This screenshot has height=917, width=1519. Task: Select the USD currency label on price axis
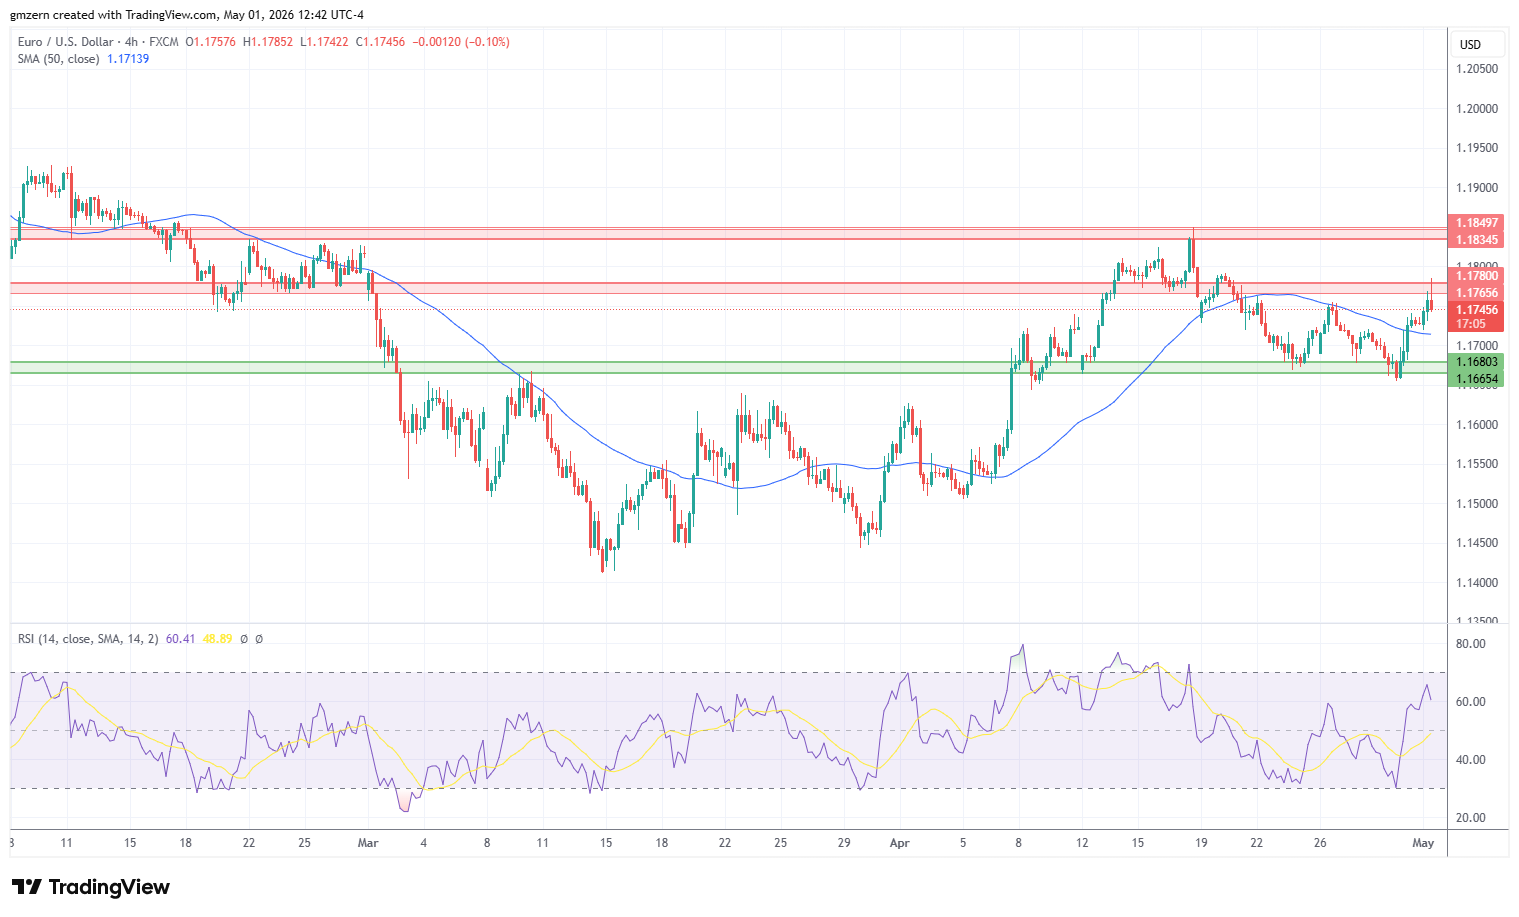(x=1470, y=45)
